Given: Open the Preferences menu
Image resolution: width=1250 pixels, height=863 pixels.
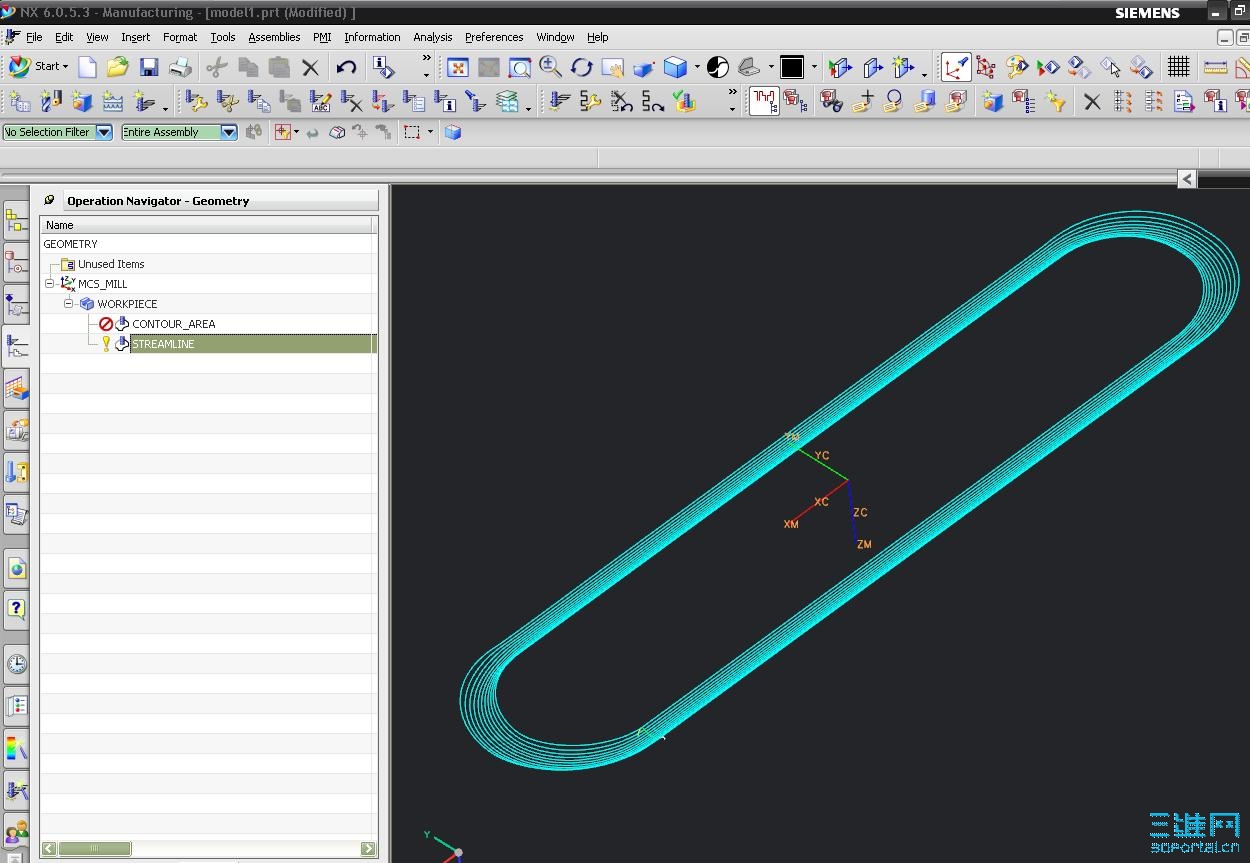Looking at the screenshot, I should (x=494, y=37).
